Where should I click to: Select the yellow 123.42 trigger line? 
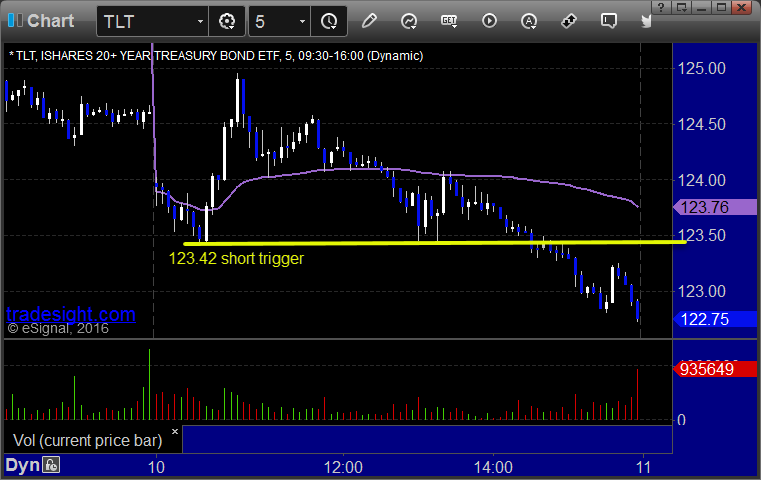tap(435, 243)
